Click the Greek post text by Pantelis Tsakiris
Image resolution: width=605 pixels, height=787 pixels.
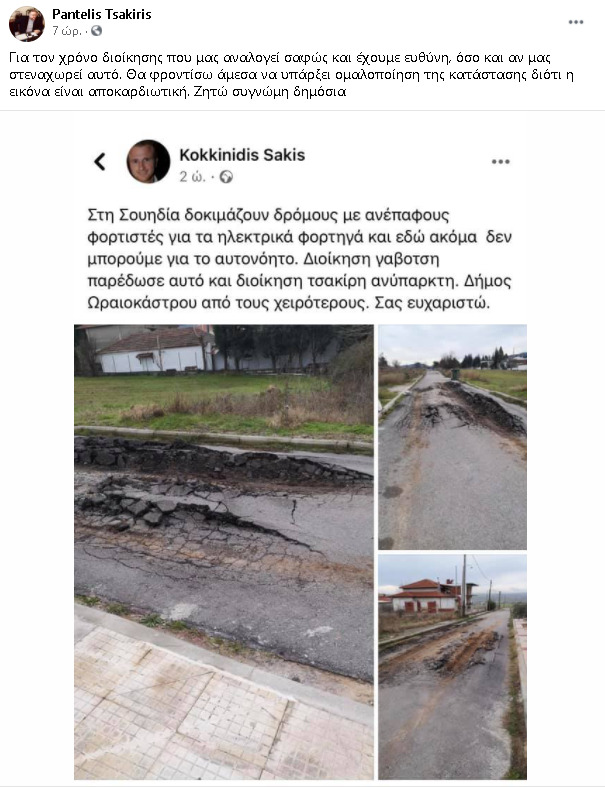tap(292, 75)
